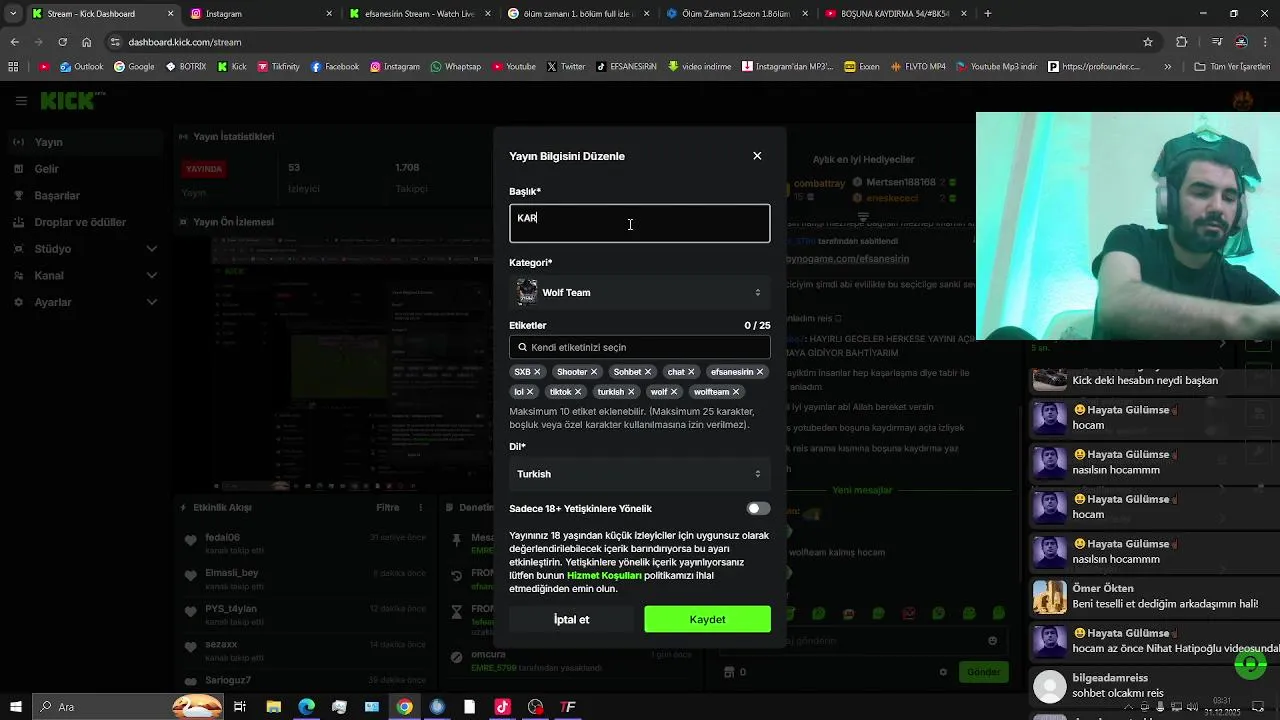The height and width of the screenshot is (720, 1280).
Task: Select bilgeadamreiss chat message
Action: click(x=1154, y=685)
